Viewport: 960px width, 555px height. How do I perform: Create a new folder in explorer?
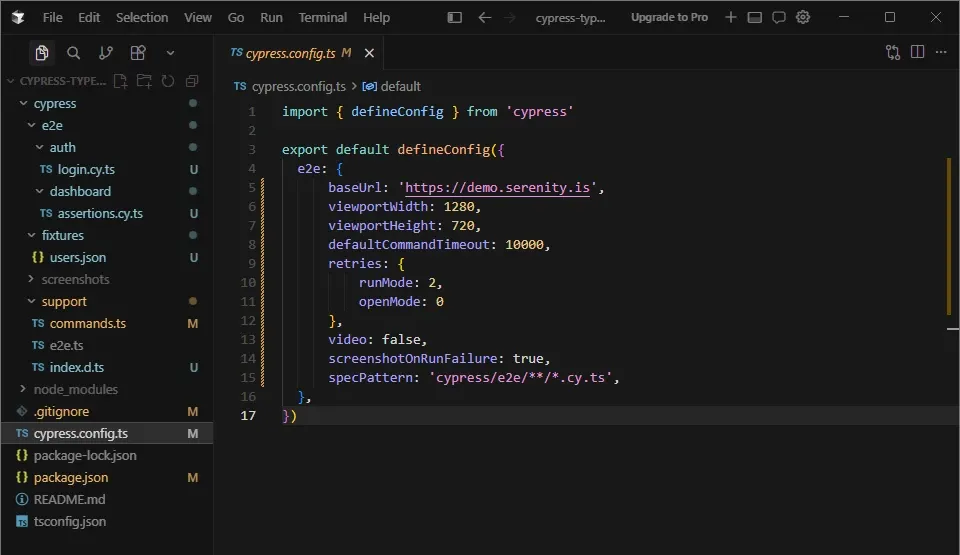144,81
